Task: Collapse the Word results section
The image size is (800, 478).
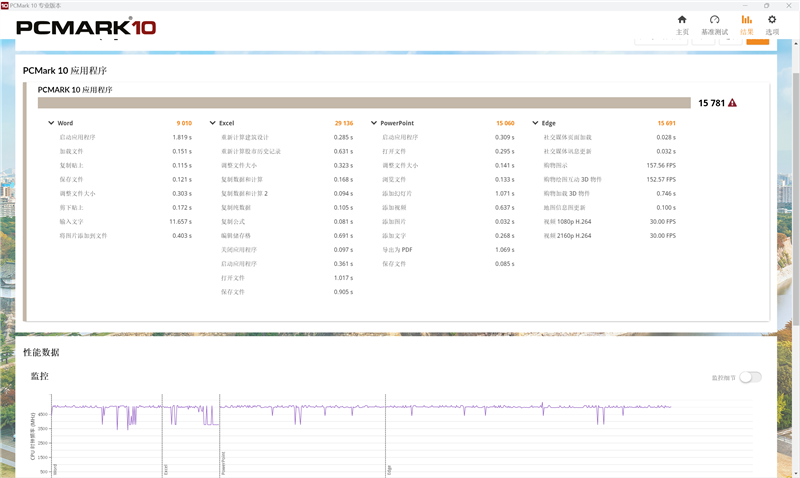Action: 51,123
